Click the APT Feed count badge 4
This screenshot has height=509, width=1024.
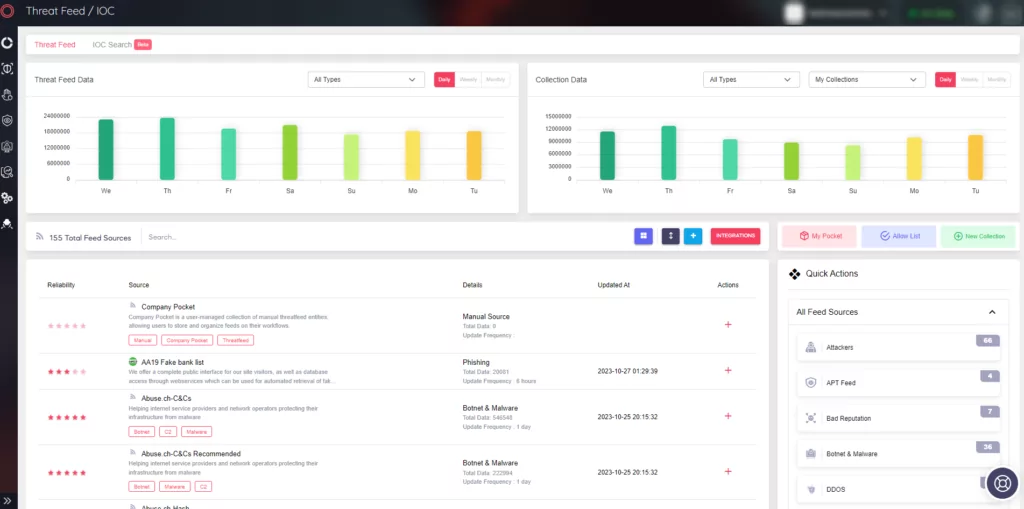[989, 376]
